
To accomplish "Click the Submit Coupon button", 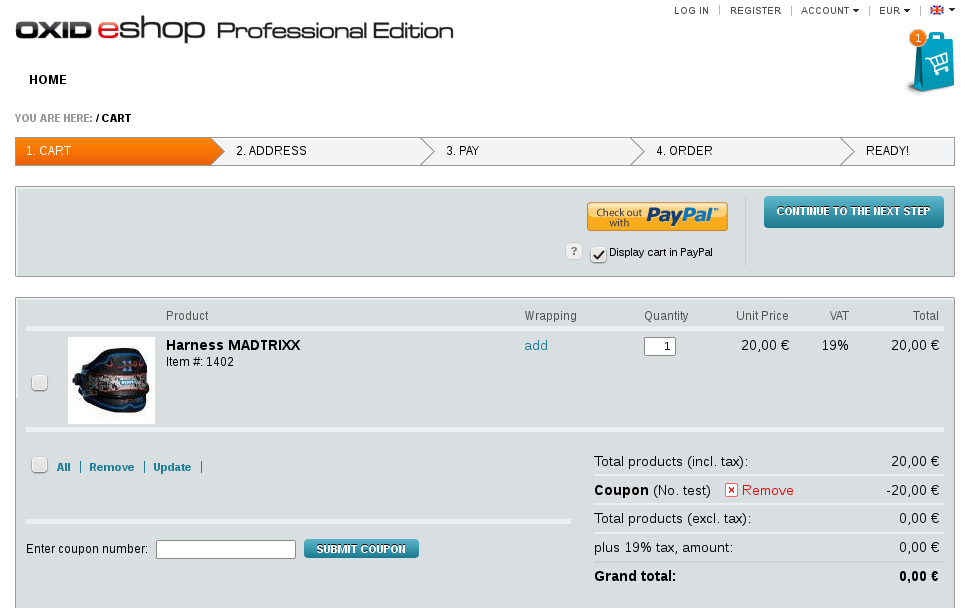I will tap(361, 549).
